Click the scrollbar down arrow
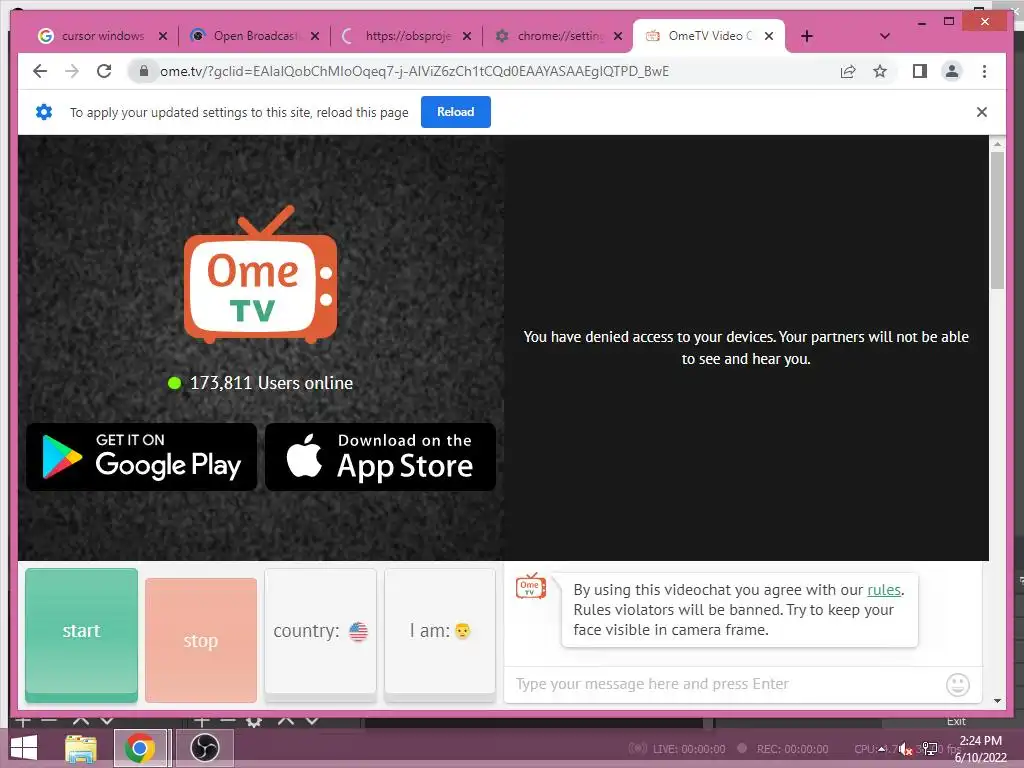Viewport: 1024px width, 768px height. click(997, 701)
